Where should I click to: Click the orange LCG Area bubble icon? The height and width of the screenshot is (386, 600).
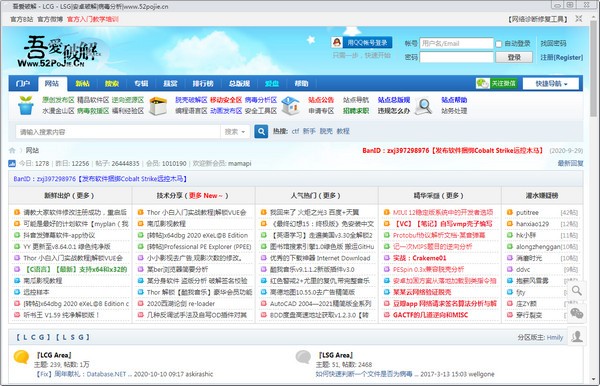click(21, 357)
